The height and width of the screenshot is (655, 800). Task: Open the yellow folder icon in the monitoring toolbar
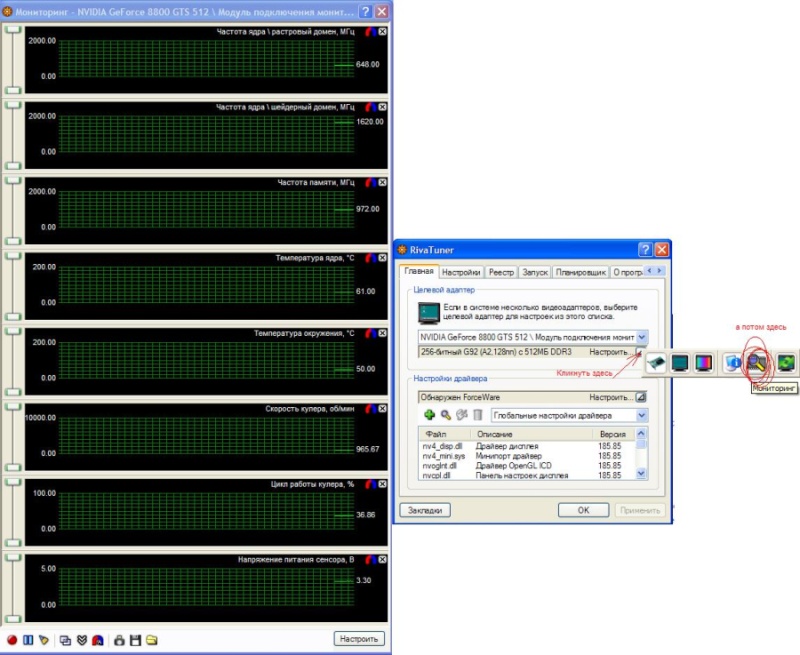[x=152, y=640]
